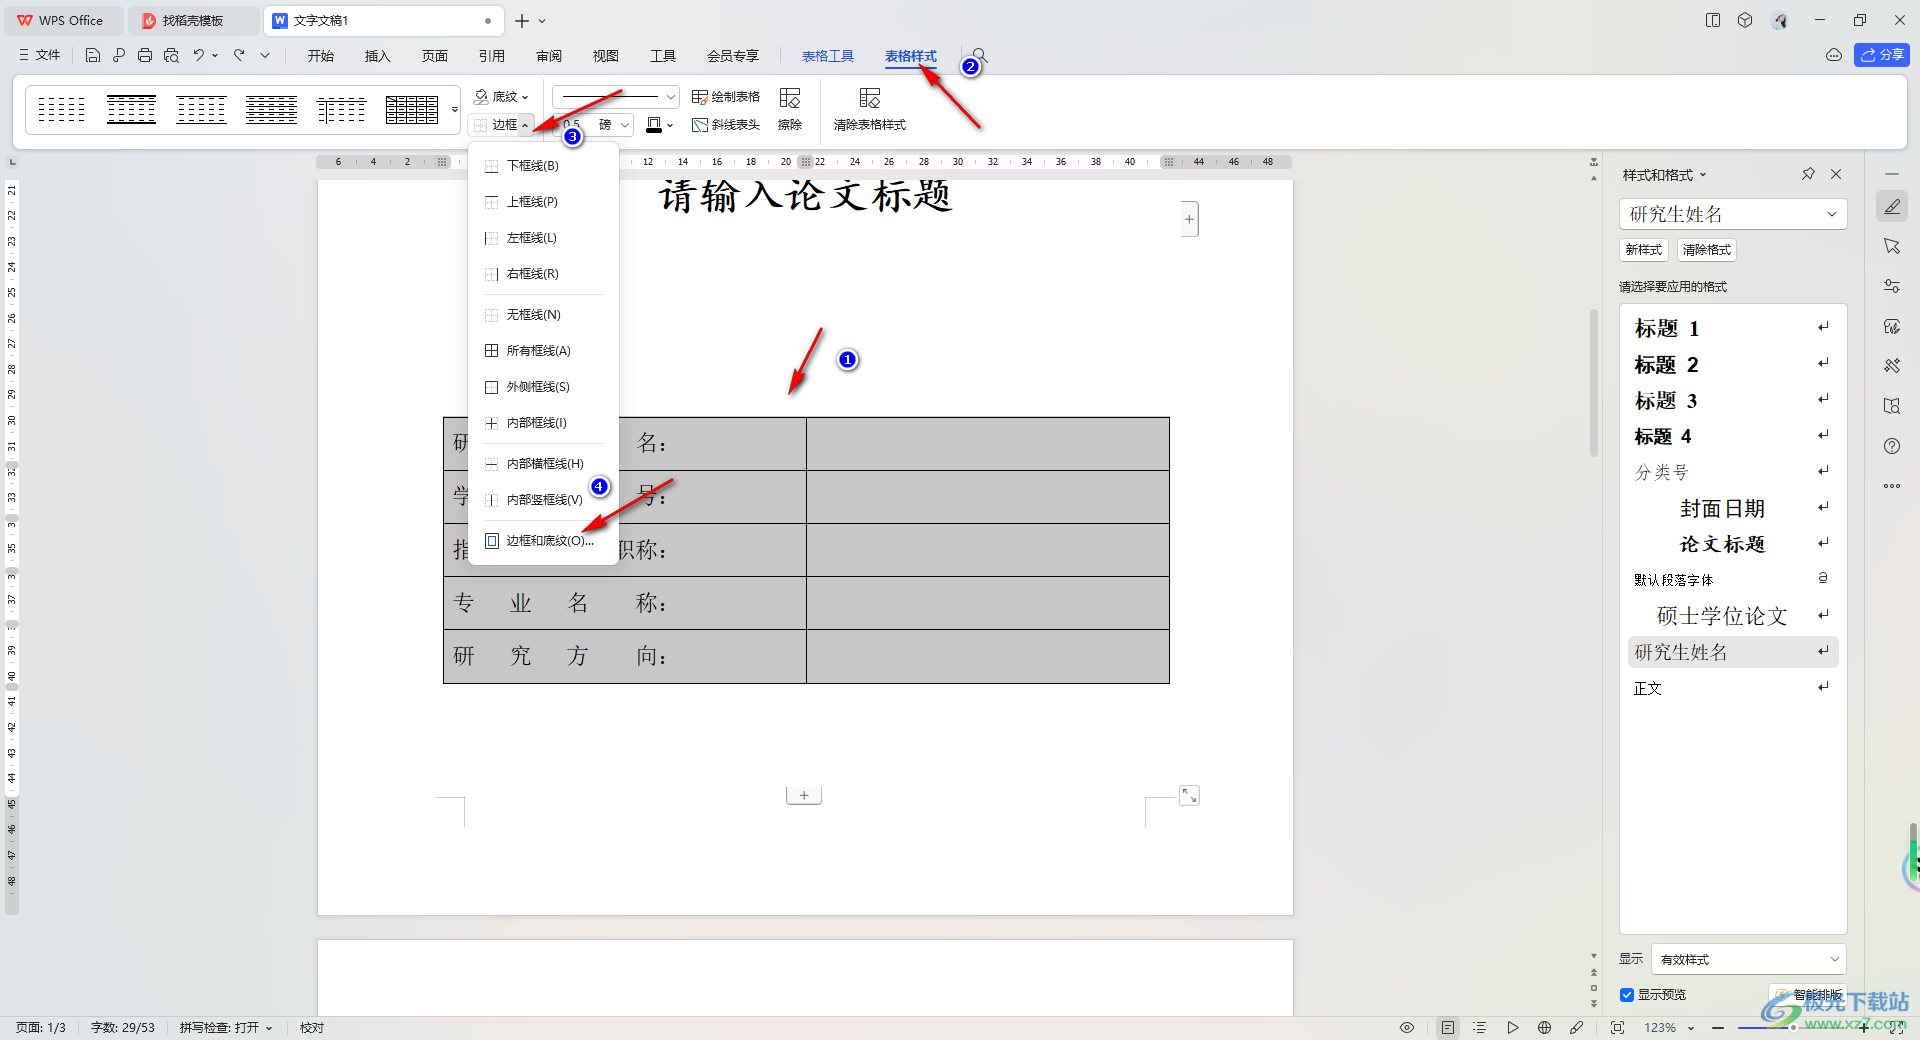
Task: Select No Border (N) menu item
Action: [543, 315]
